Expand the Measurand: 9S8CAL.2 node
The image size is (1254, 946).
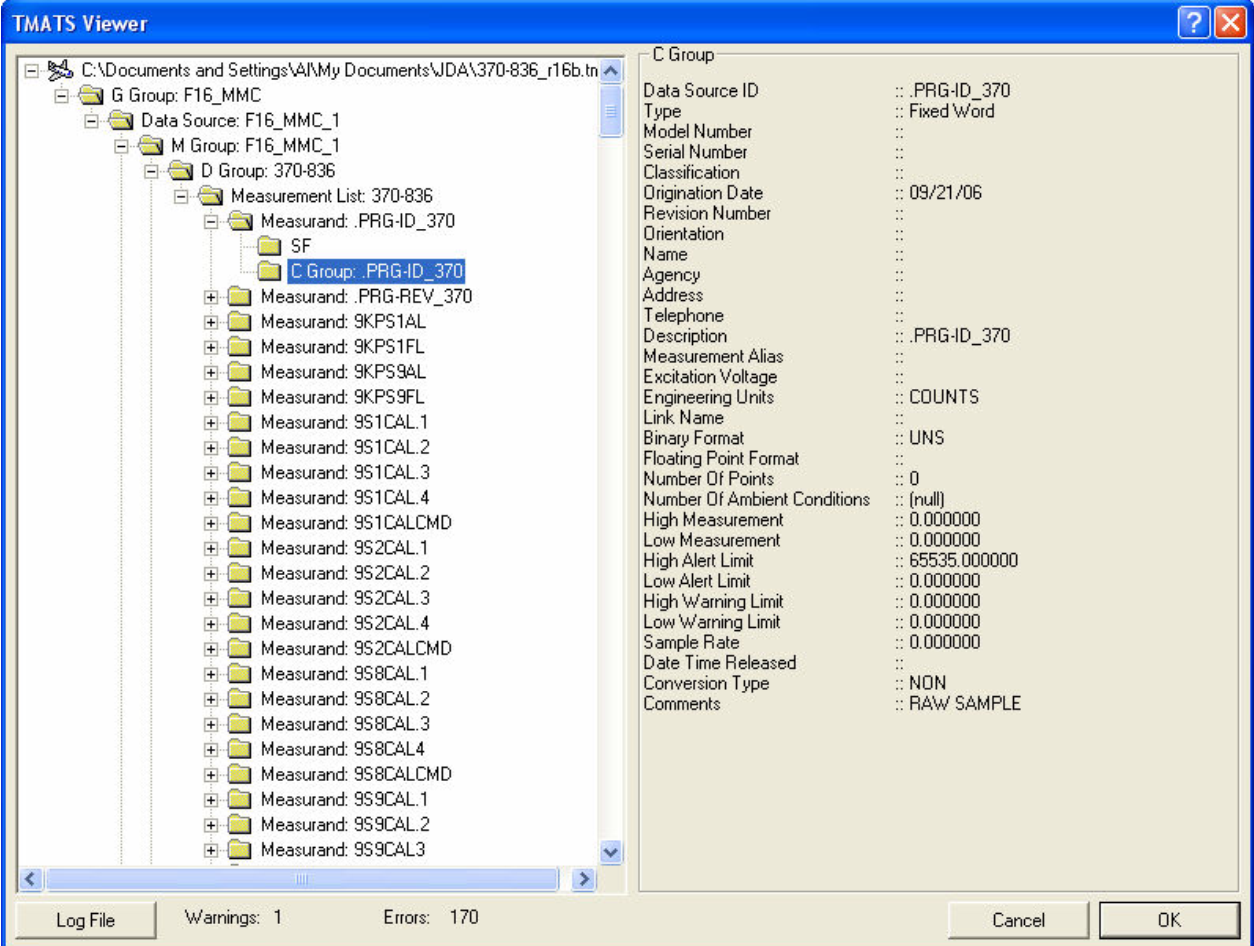pos(211,698)
